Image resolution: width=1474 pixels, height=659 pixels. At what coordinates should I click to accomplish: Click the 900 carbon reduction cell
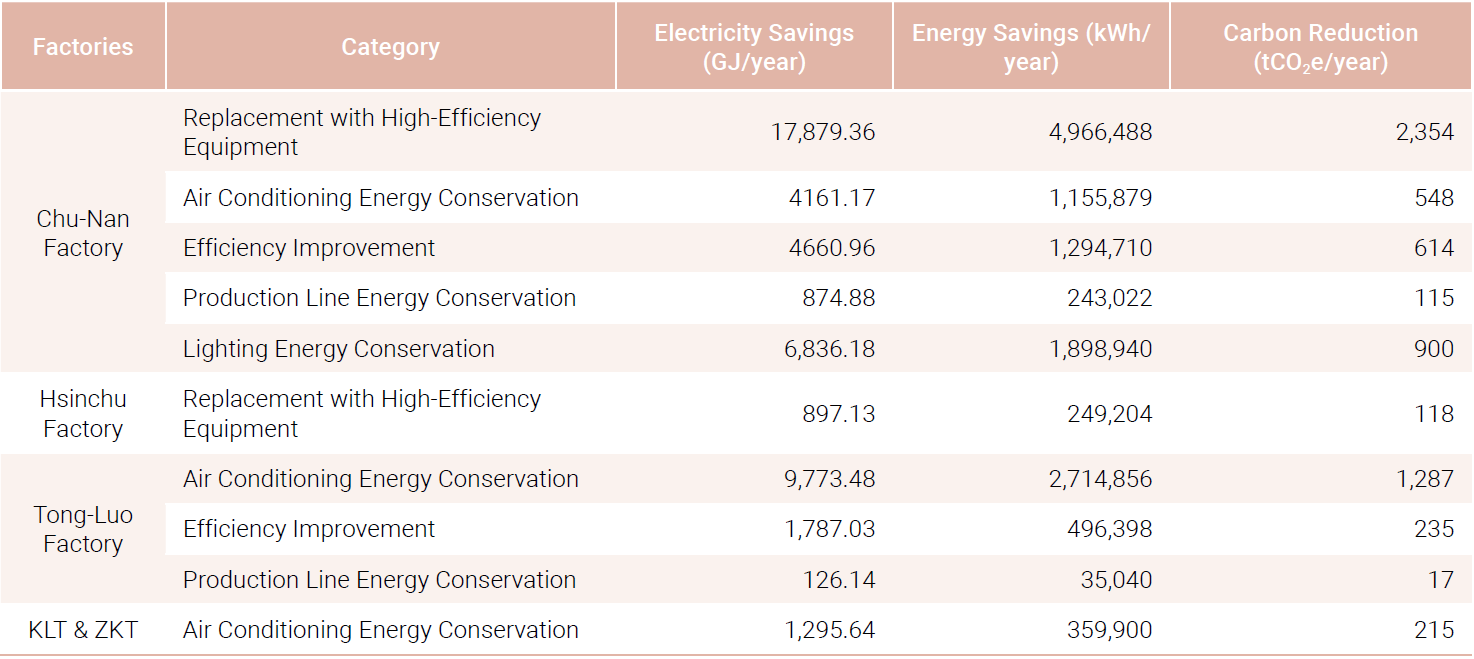coord(1434,349)
